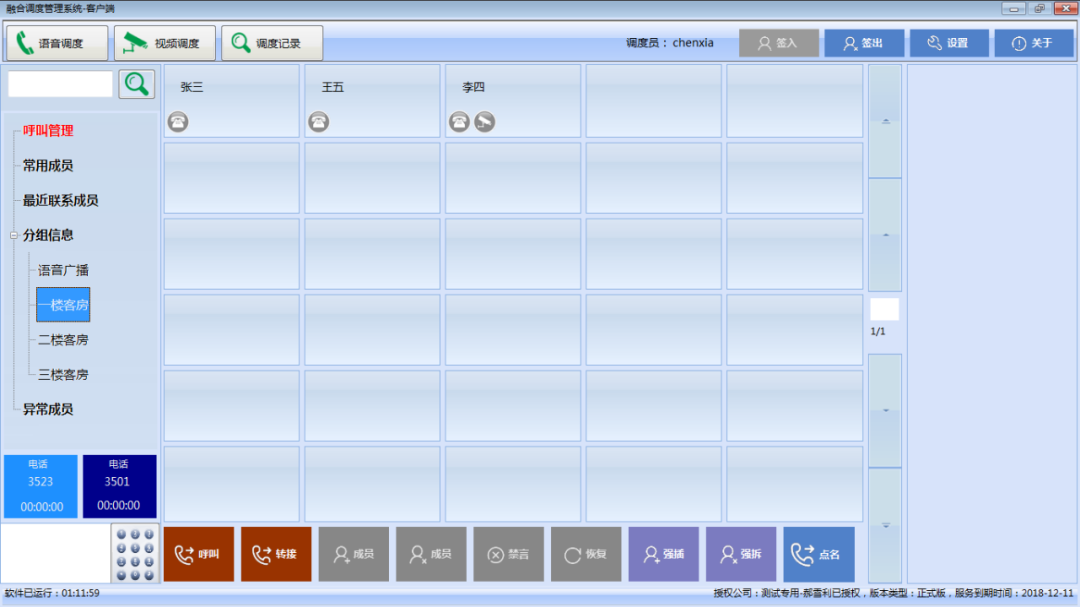Select 语音广播 under group info
1080x607 pixels.
click(x=64, y=270)
